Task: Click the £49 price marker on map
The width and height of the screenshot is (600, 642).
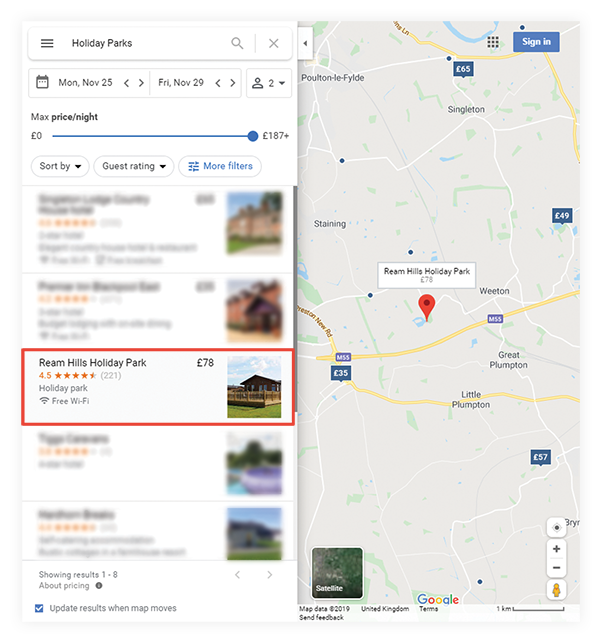Action: coord(562,216)
